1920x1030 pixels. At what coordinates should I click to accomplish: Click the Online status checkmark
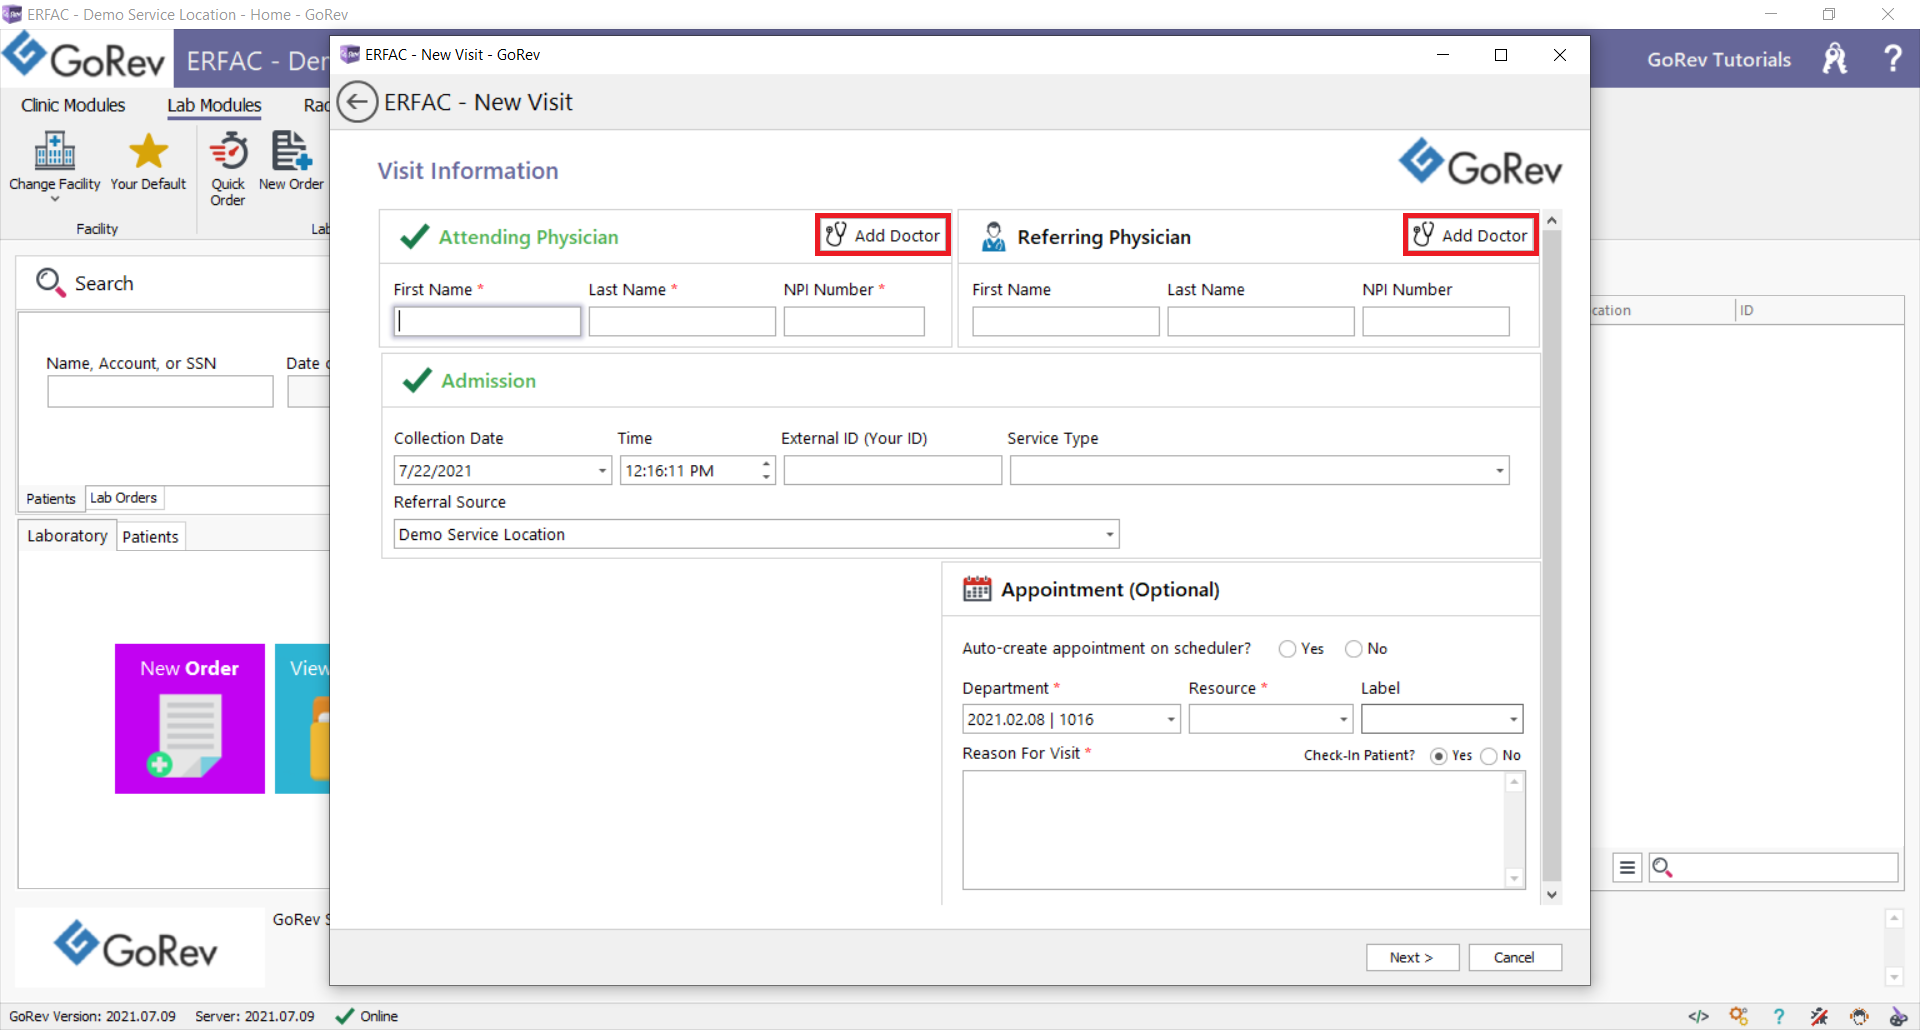[345, 1016]
